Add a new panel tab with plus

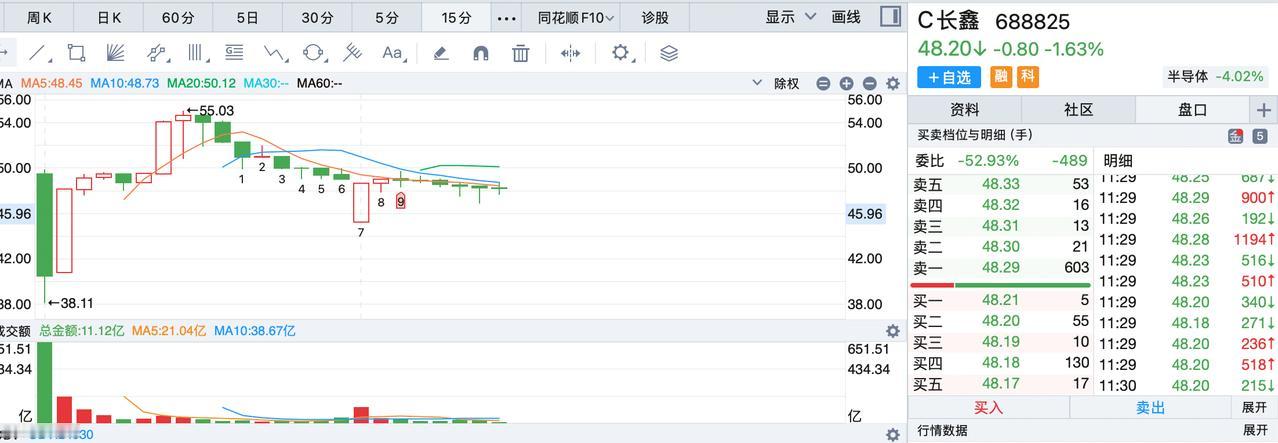[1264, 110]
